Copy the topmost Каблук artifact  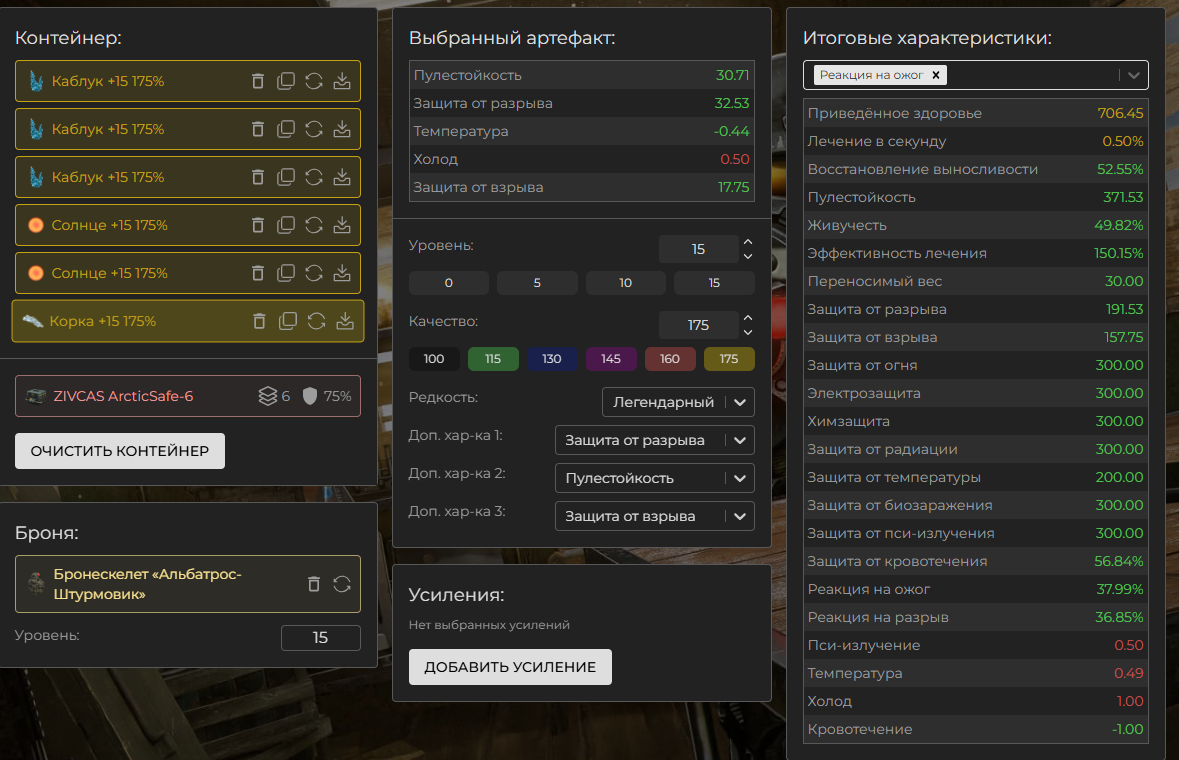[286, 81]
